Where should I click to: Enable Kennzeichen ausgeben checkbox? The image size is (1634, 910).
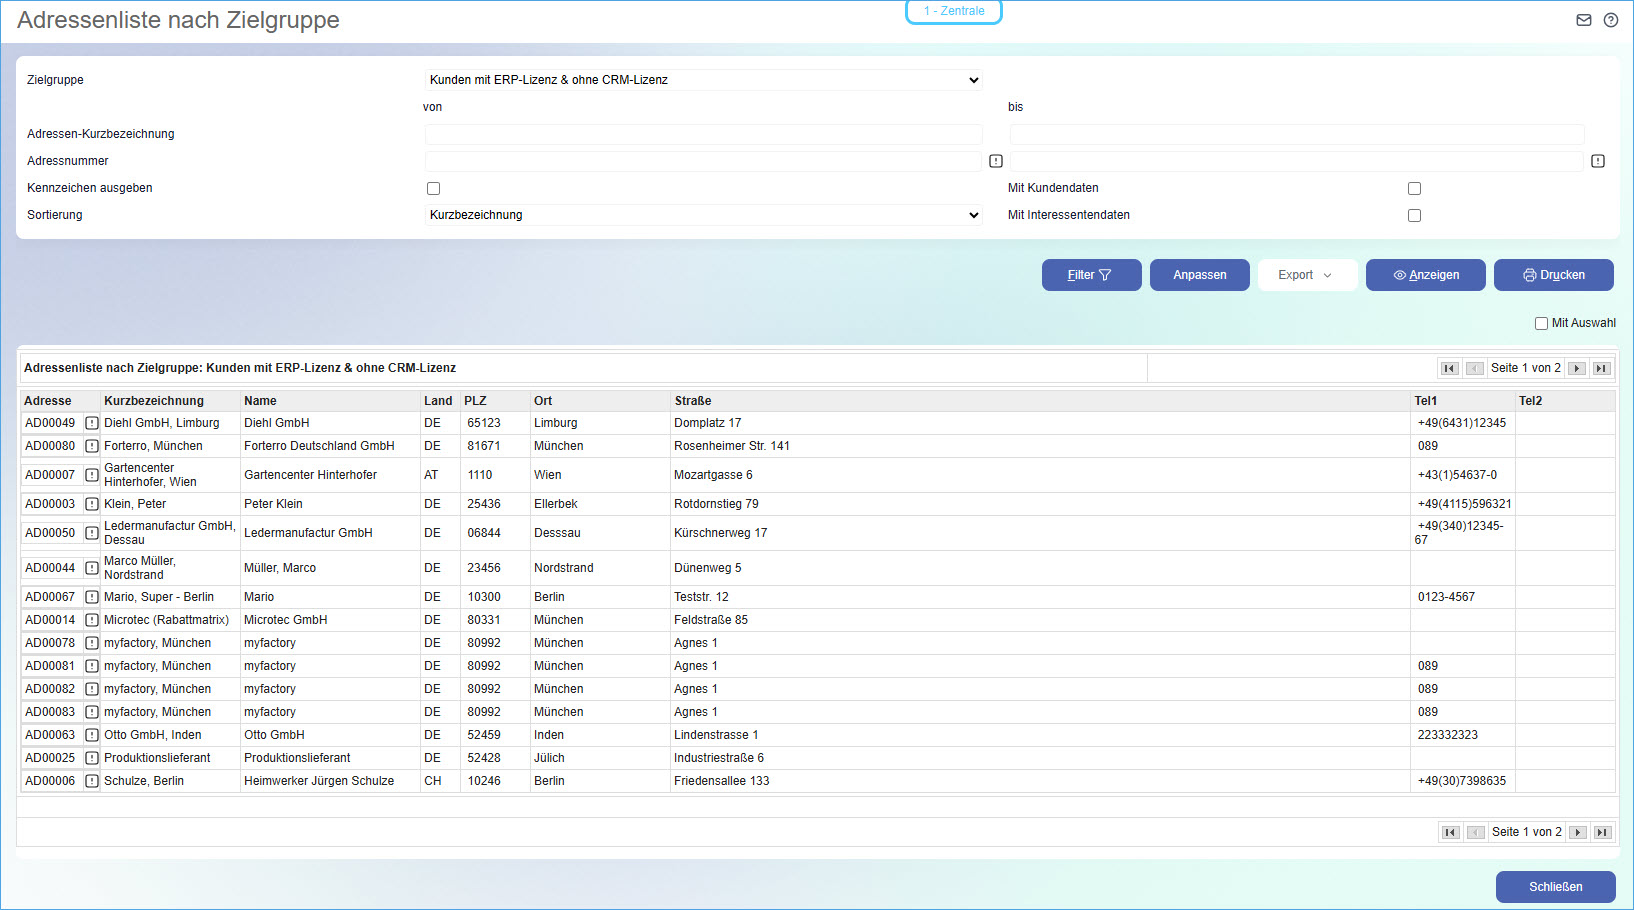coord(433,188)
